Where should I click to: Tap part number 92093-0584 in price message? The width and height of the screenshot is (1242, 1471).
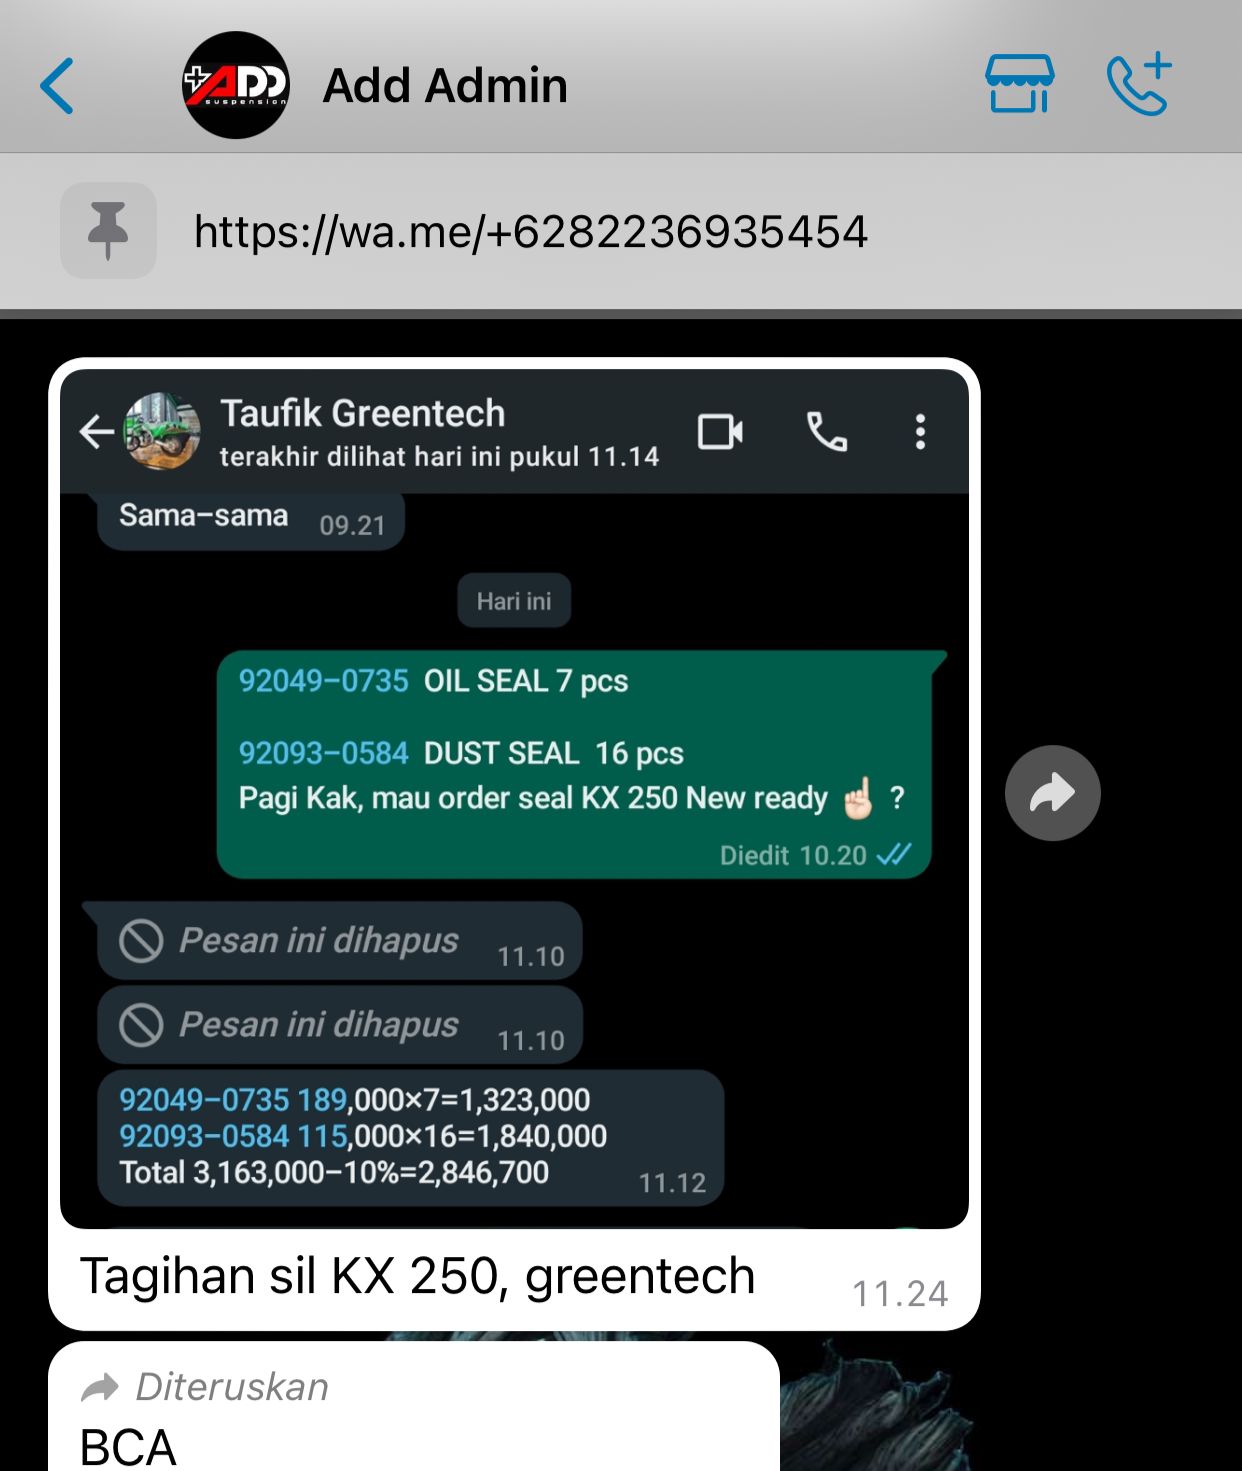click(204, 1136)
